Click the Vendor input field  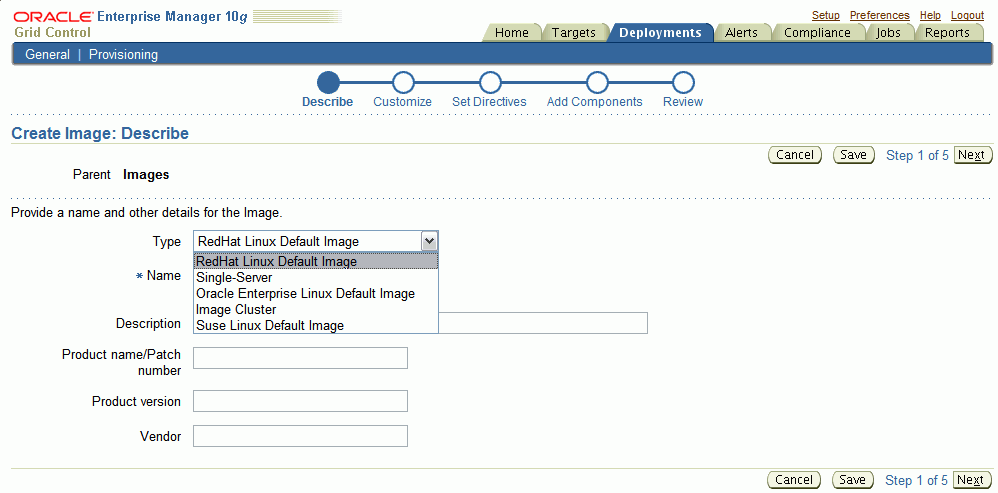[300, 436]
